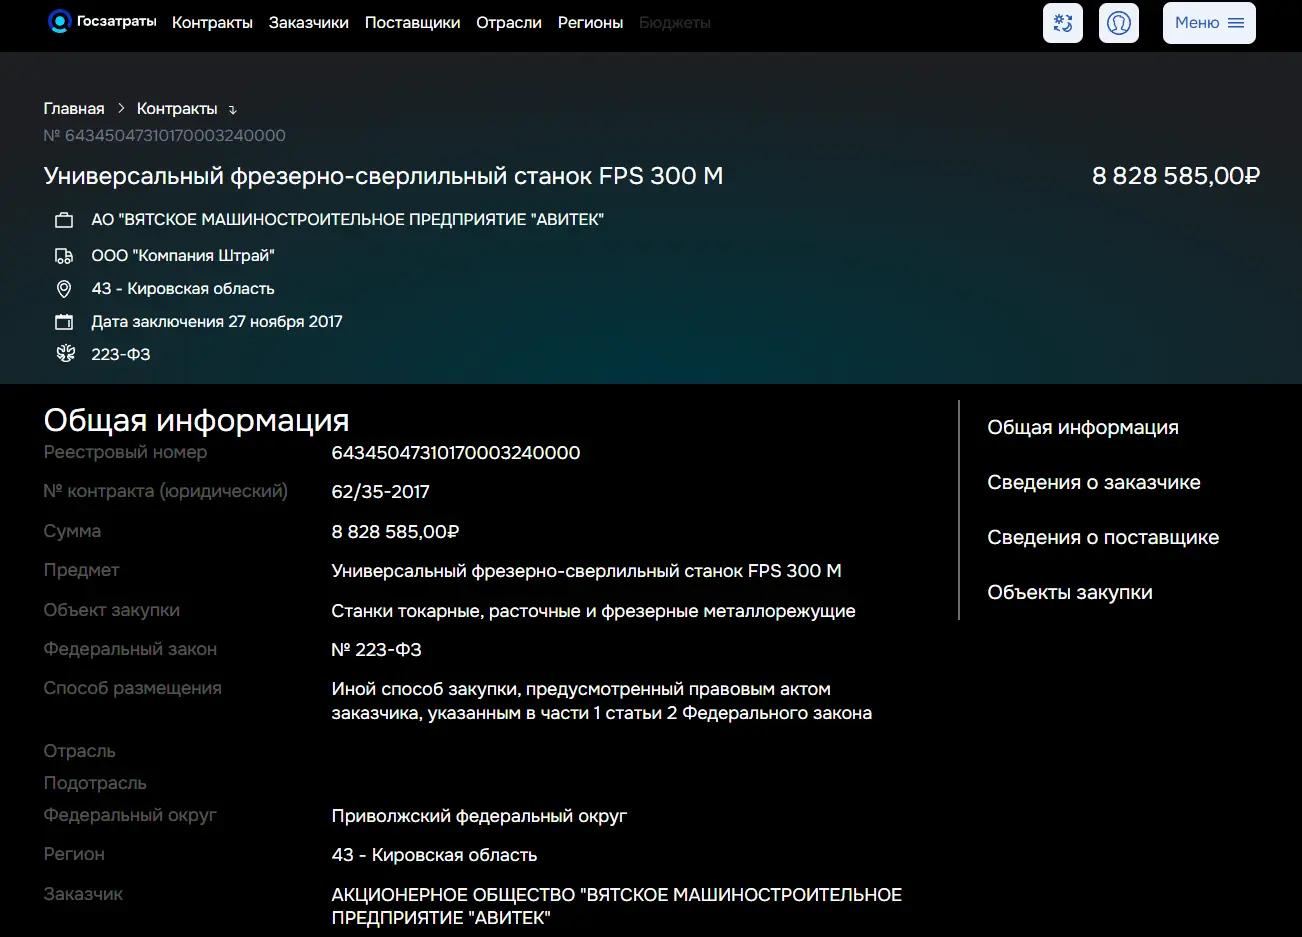Jump to Сведения о заказчике section
Viewport: 1302px width, 937px height.
click(1094, 483)
